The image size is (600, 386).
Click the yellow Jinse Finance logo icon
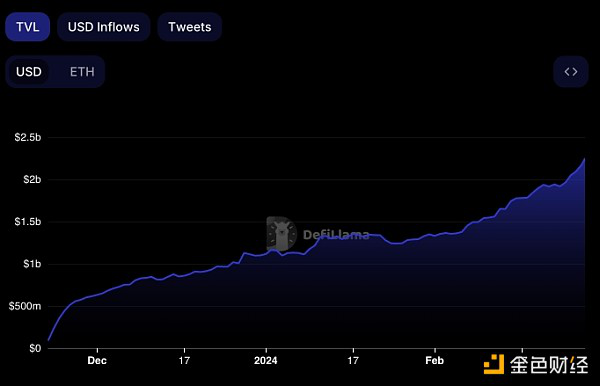494,364
